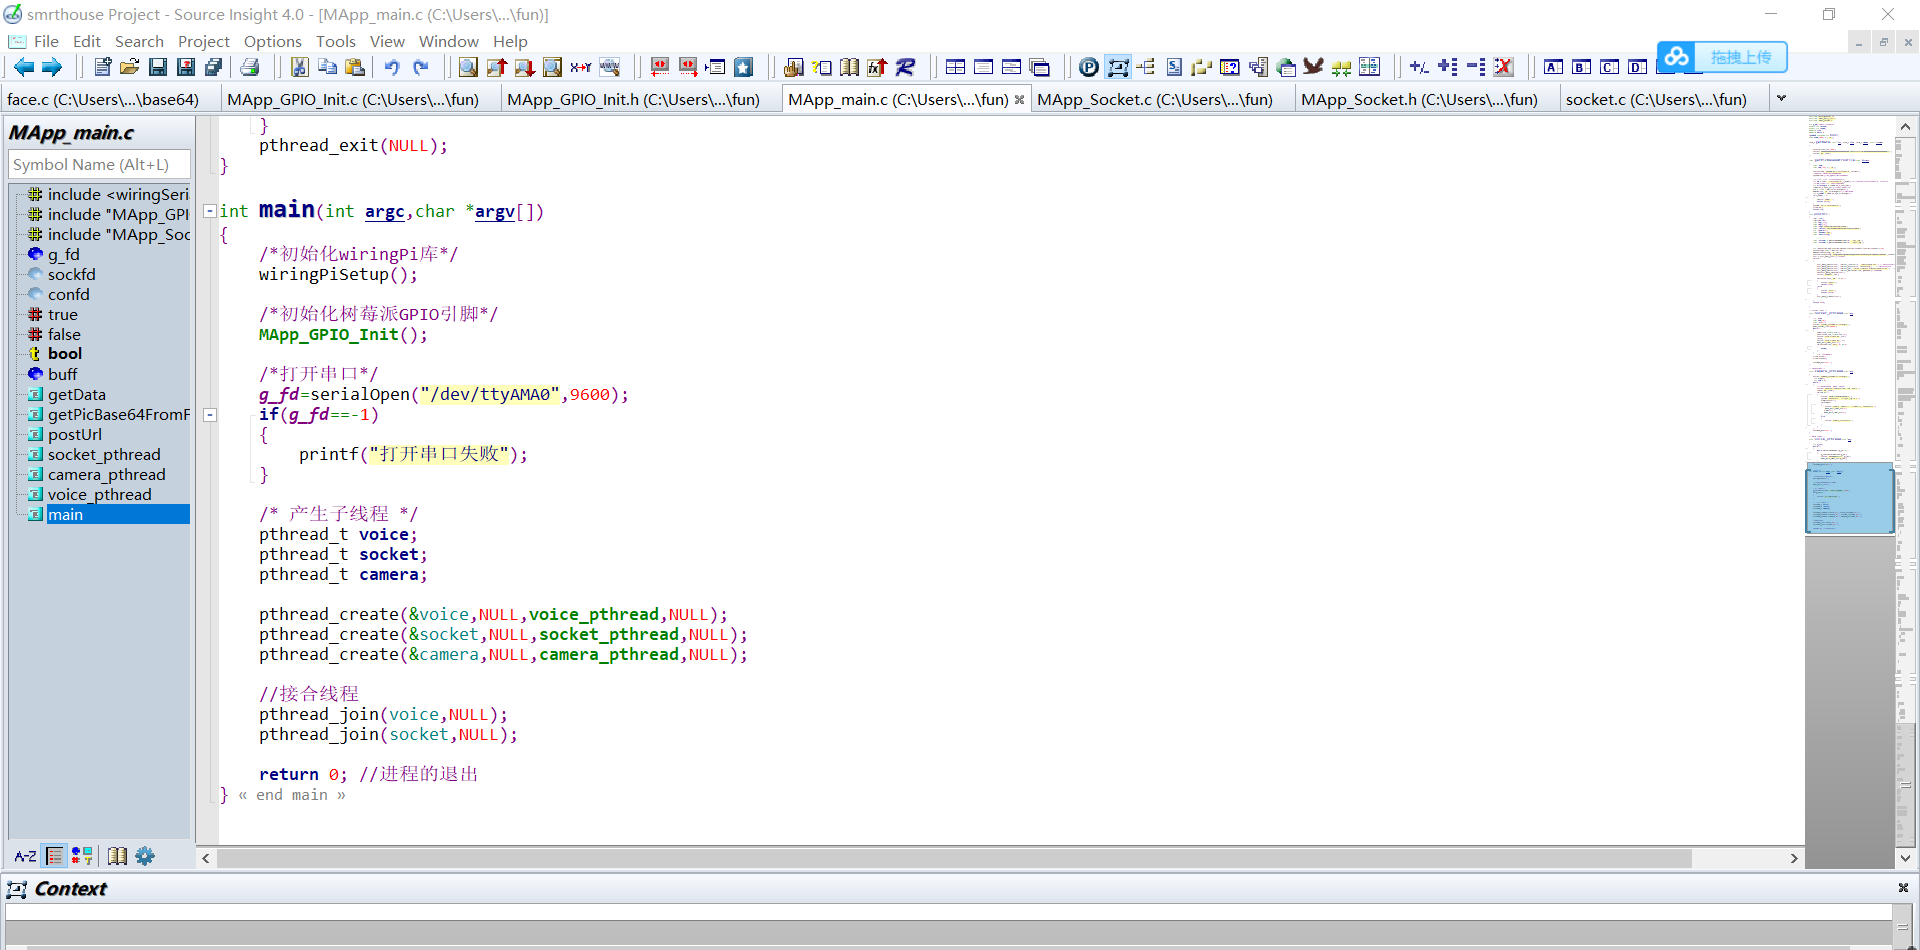Select camera_pthread in symbol list
Screen dimensions: 1920x950
click(107, 474)
